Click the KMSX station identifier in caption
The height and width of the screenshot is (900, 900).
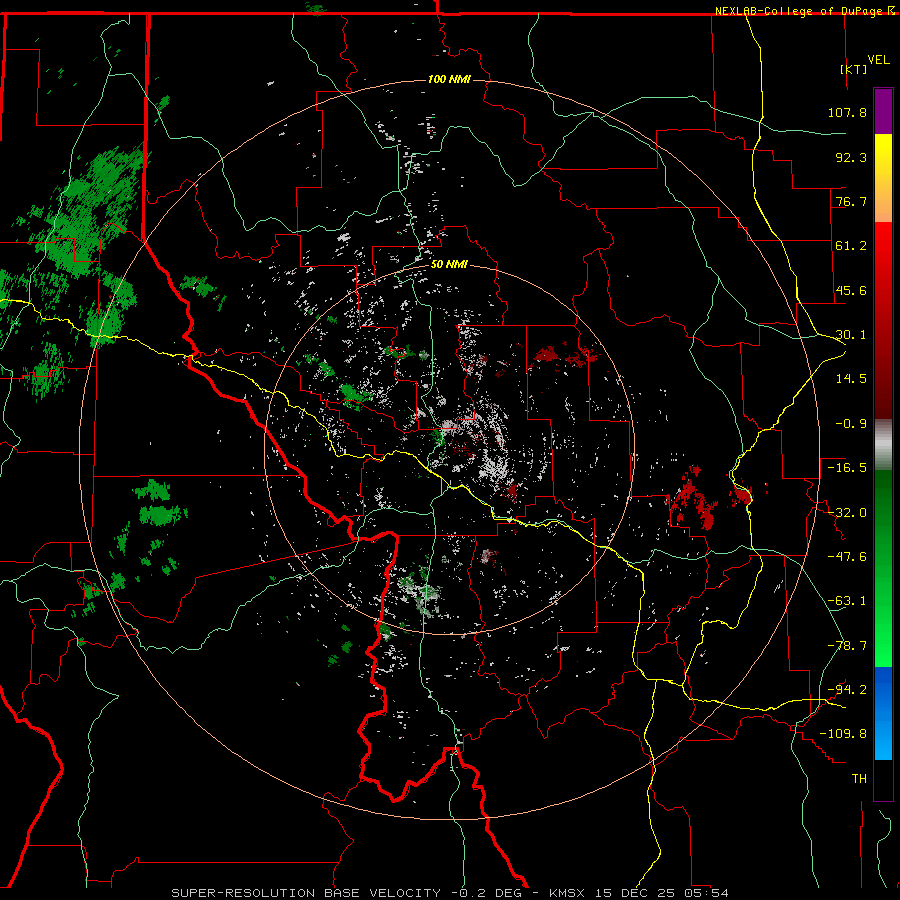[x=568, y=893]
